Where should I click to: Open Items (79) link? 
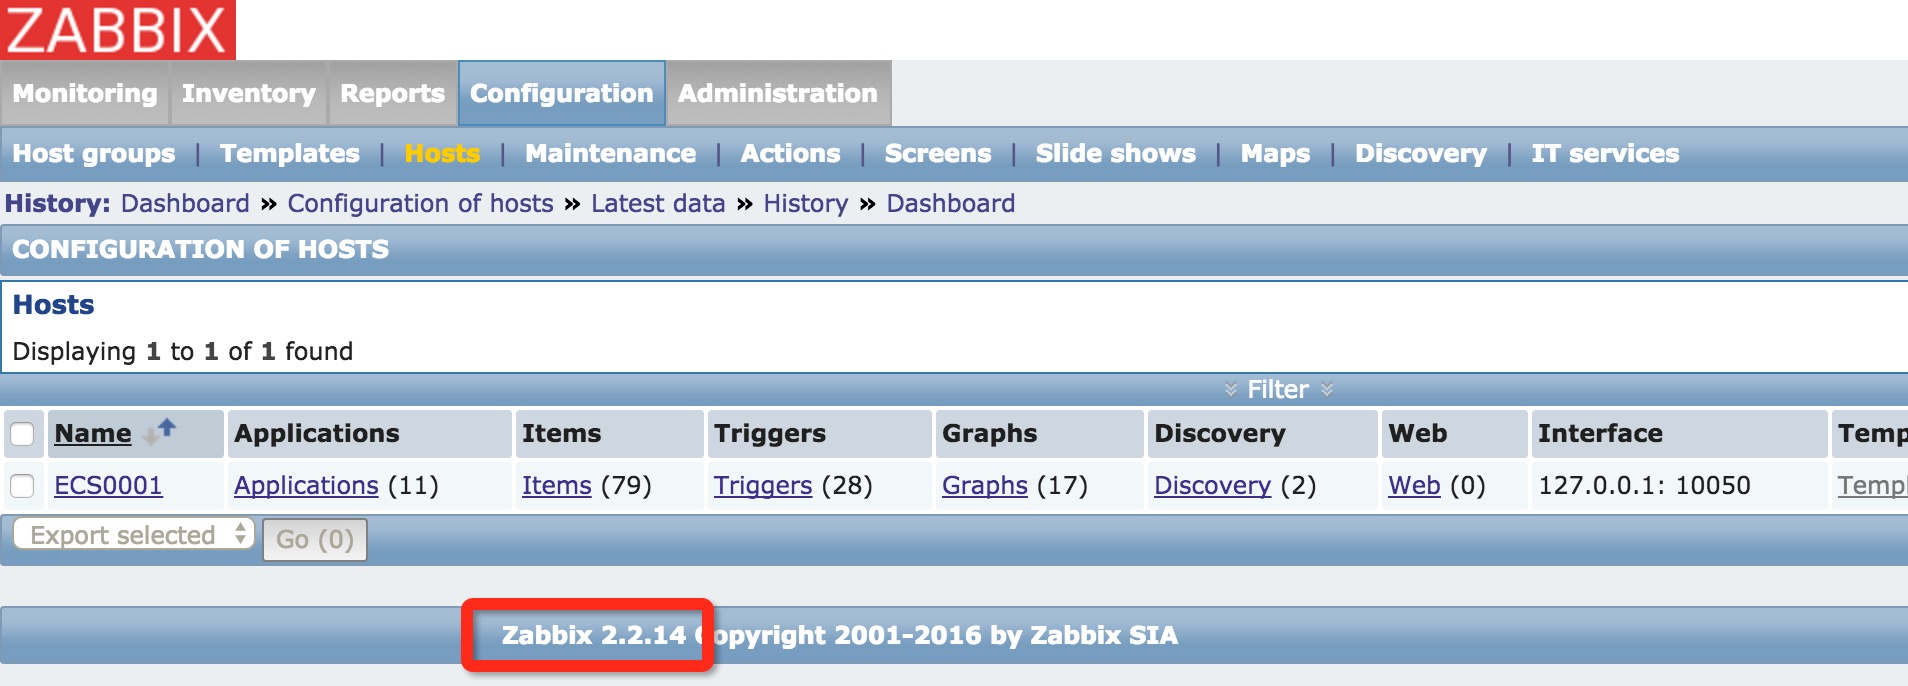[x=557, y=485]
